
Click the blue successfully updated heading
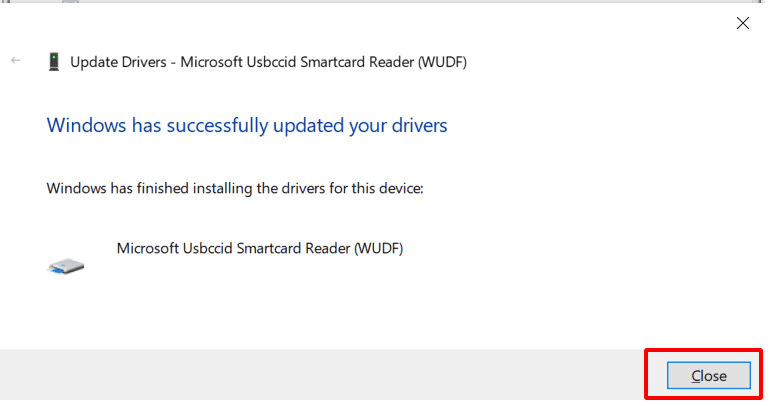pos(247,126)
